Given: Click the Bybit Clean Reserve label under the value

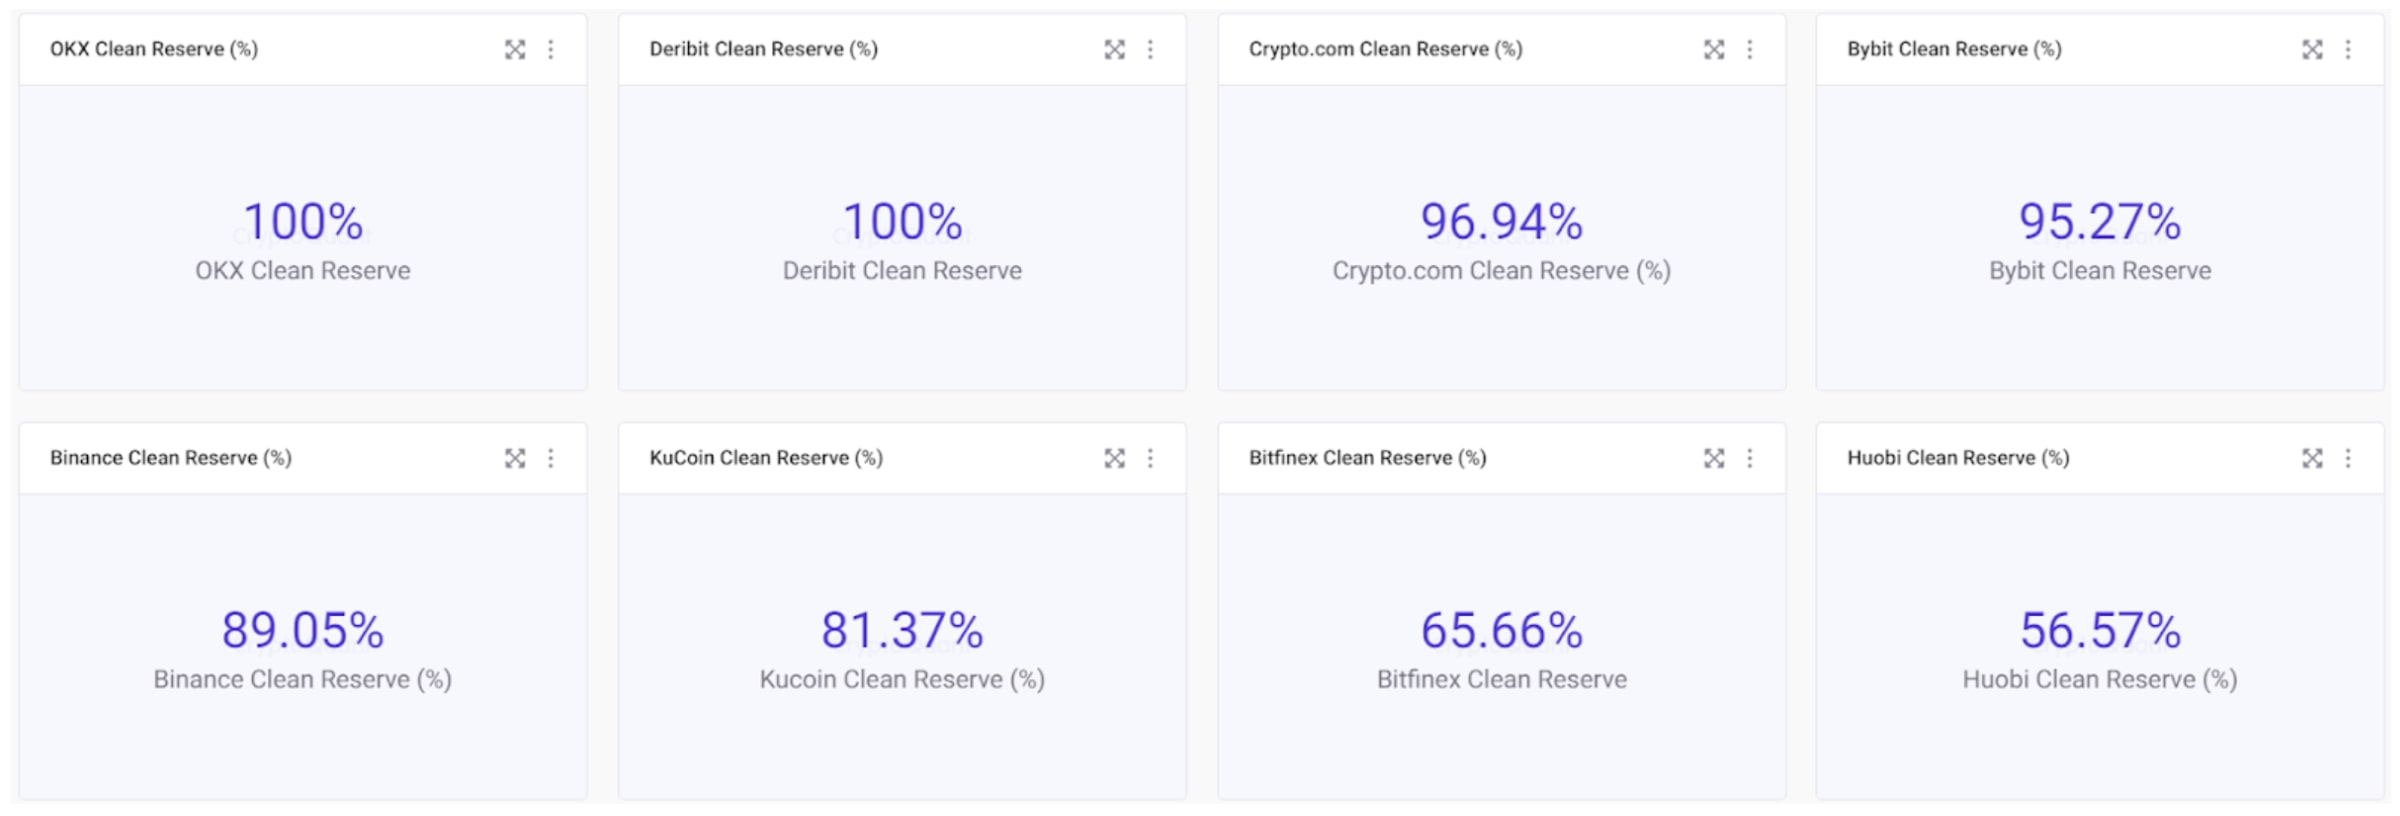Looking at the screenshot, I should [x=2100, y=271].
